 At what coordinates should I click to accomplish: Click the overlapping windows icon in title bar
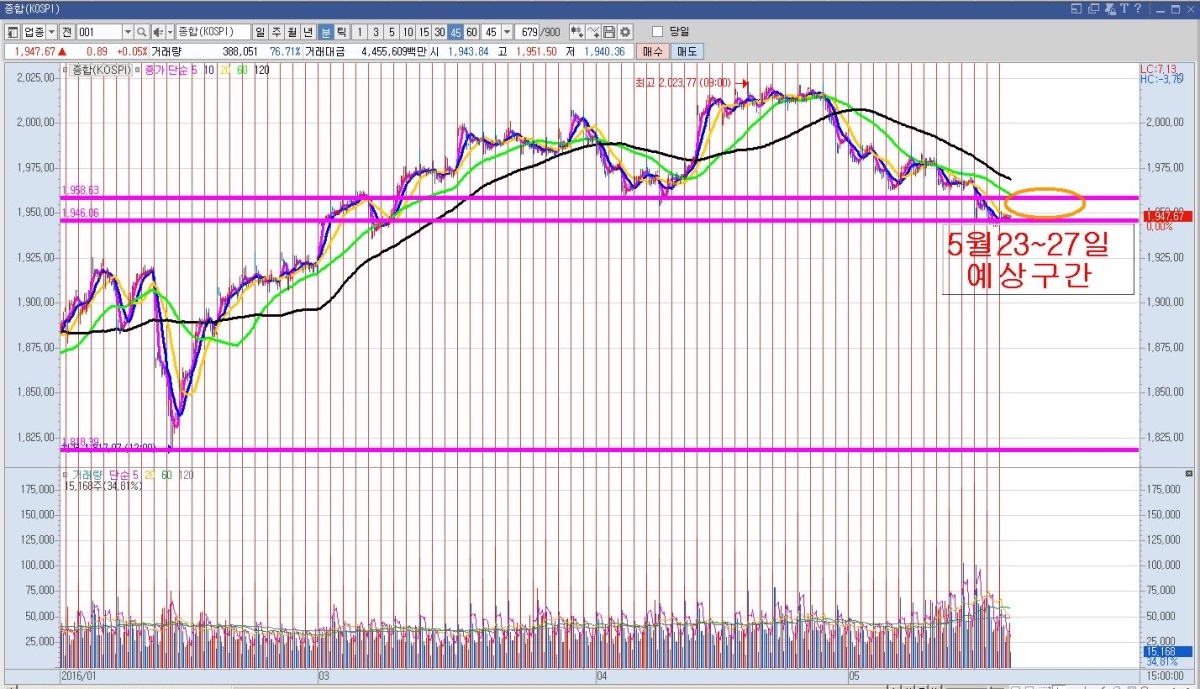1093,8
